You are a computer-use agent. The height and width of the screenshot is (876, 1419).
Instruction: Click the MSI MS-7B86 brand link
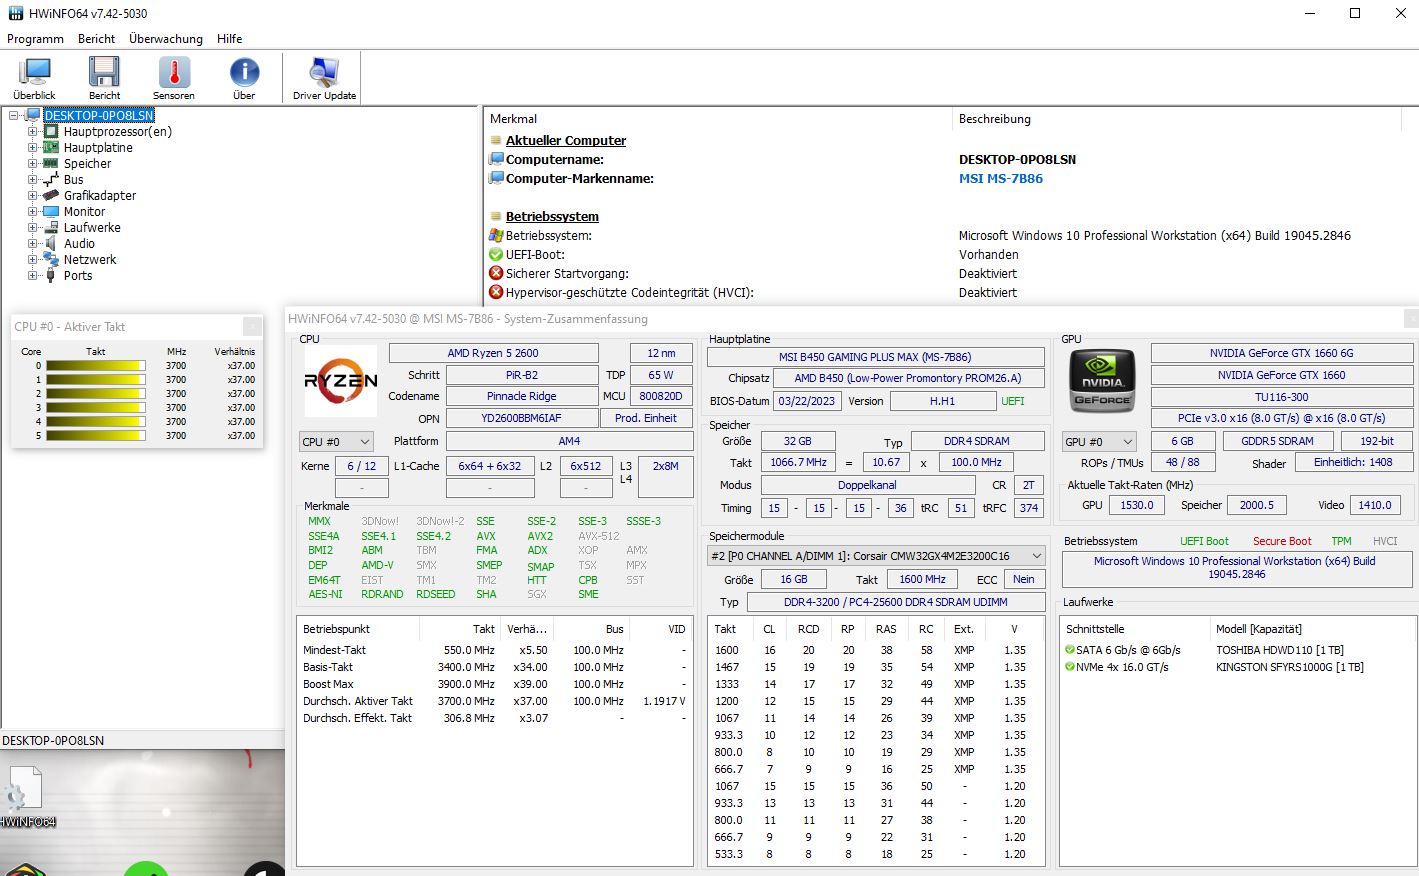point(1001,178)
